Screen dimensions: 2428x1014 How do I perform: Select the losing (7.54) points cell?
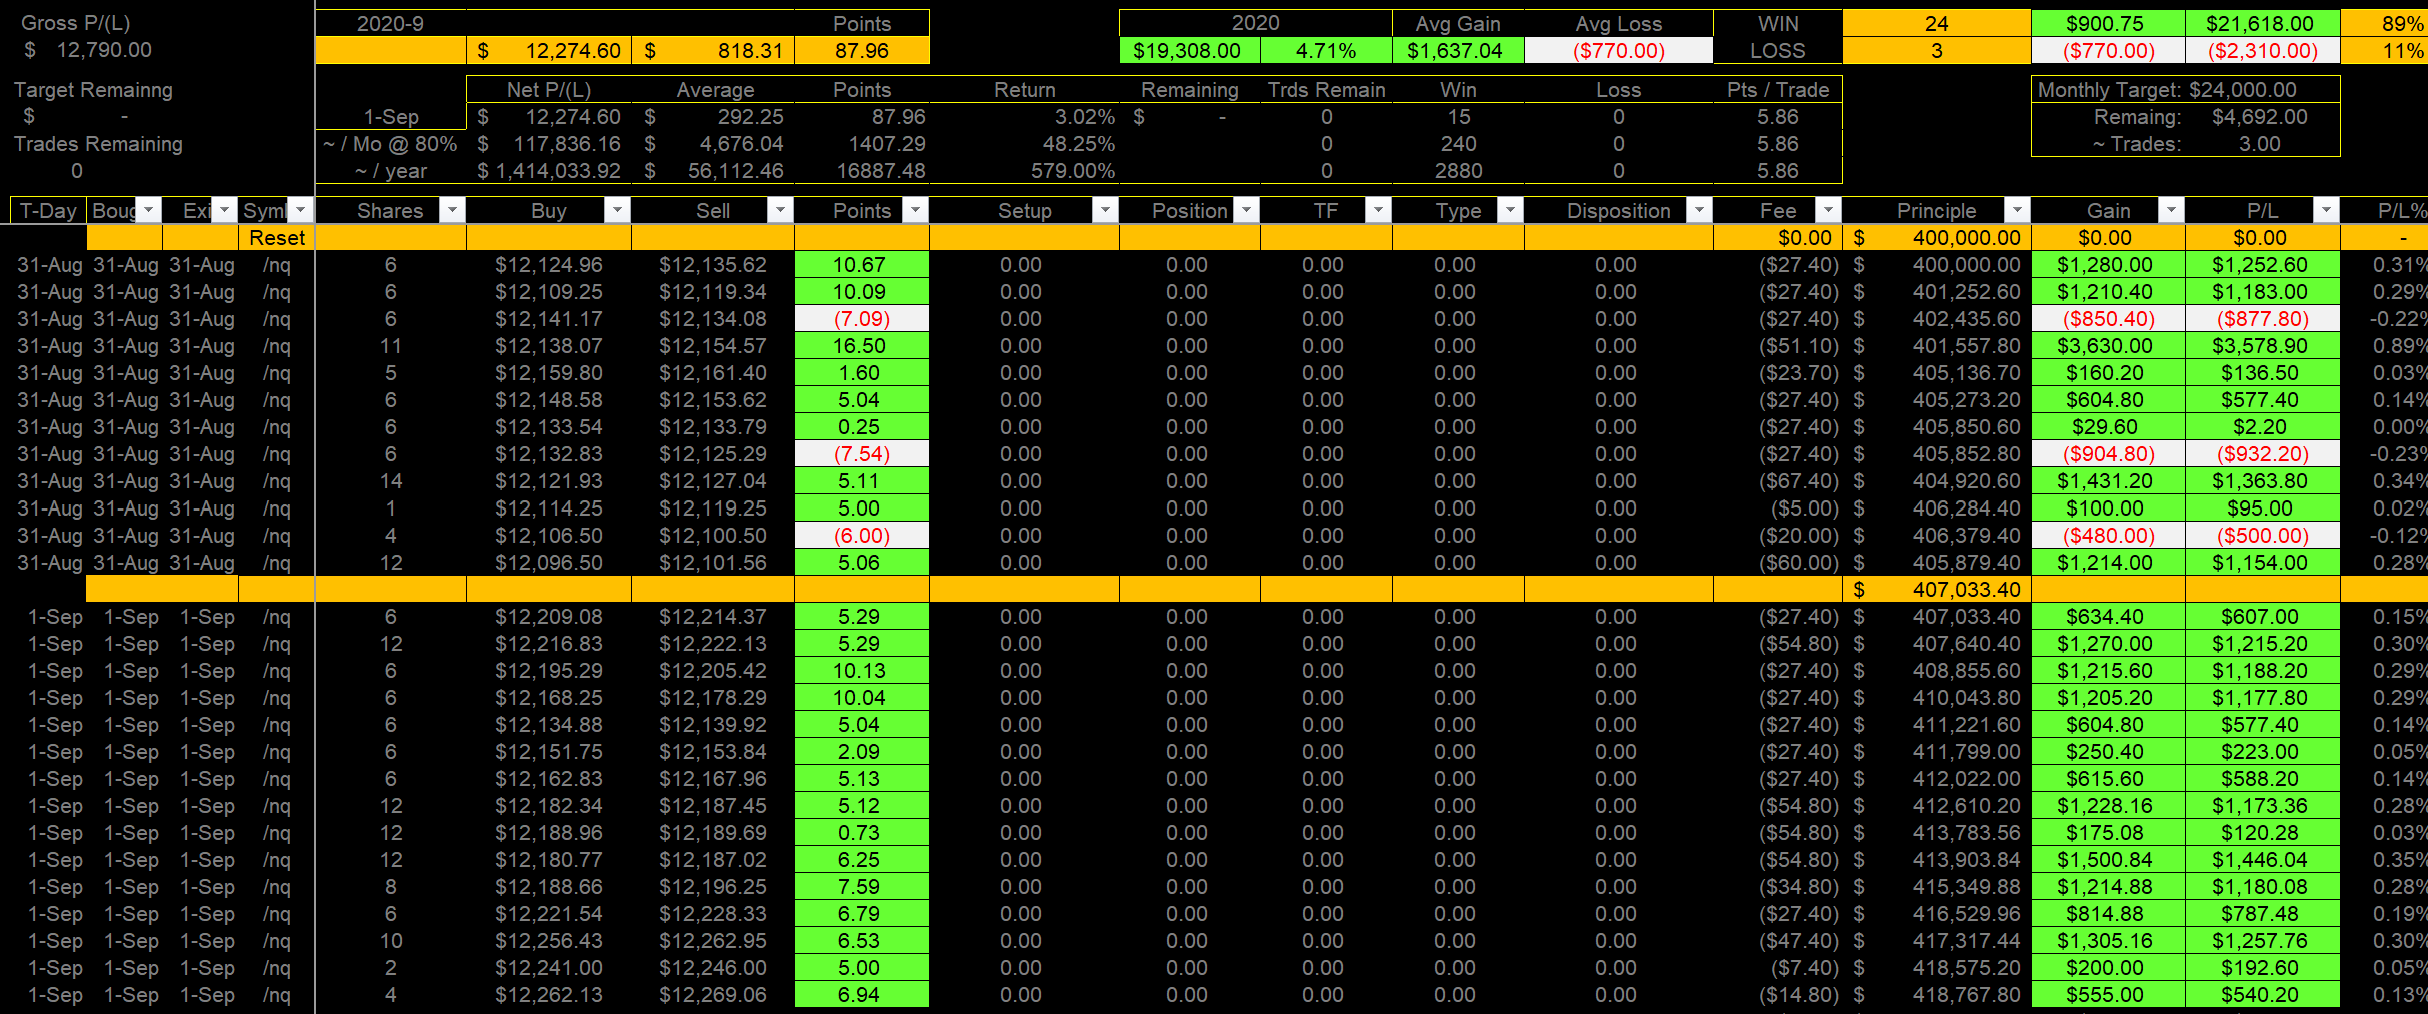tap(862, 454)
